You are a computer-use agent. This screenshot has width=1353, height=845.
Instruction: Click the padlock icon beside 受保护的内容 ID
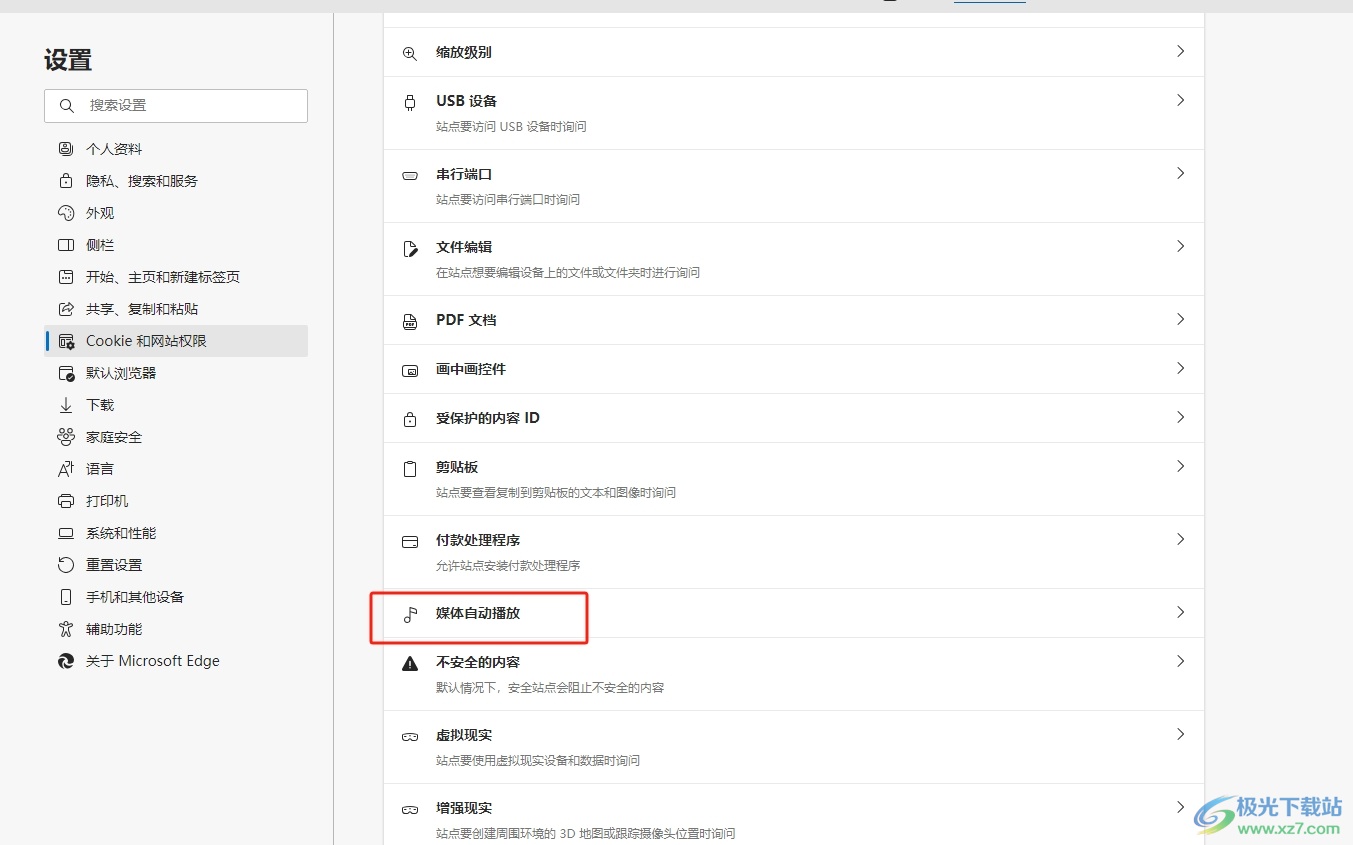pyautogui.click(x=410, y=419)
